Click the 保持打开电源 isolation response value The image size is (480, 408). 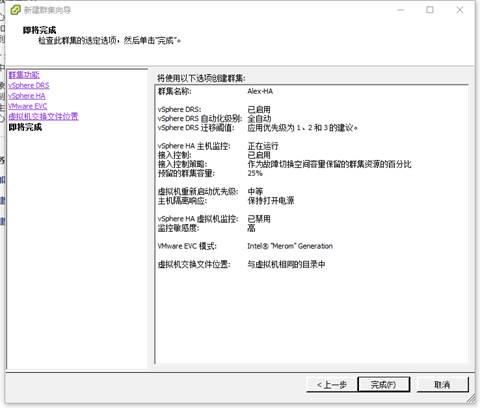(x=271, y=201)
